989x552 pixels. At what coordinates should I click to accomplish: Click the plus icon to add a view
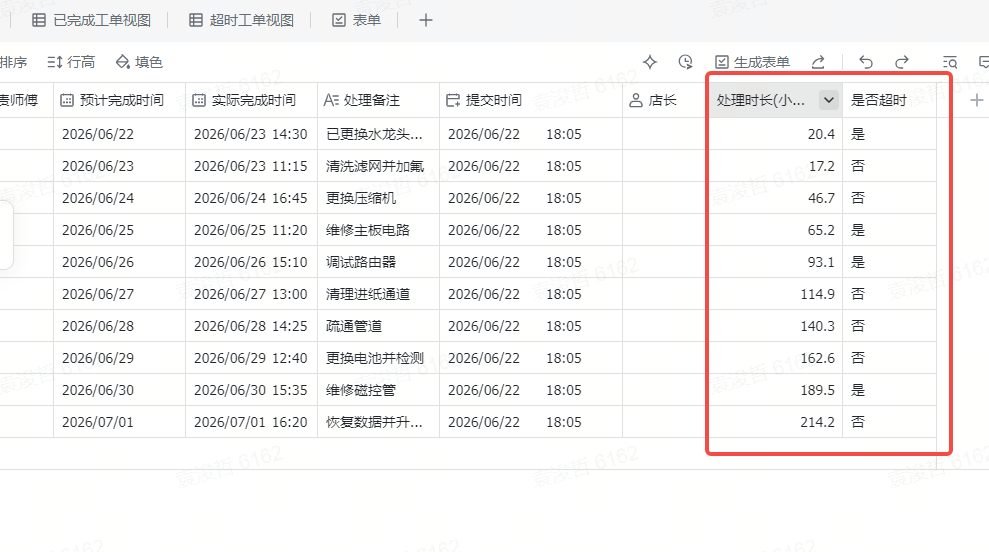coord(426,20)
